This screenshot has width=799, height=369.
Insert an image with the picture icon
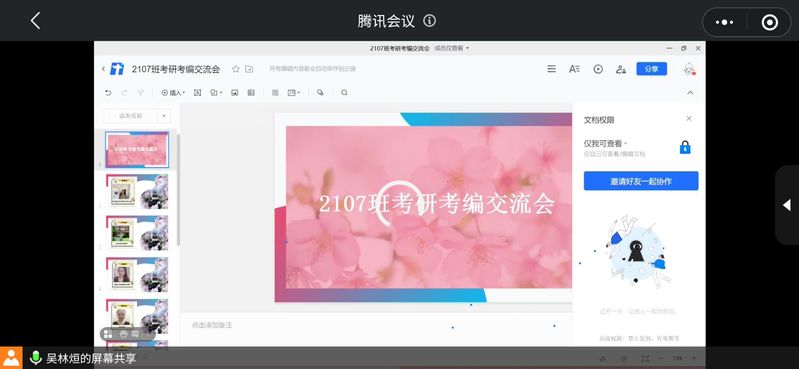tap(234, 93)
